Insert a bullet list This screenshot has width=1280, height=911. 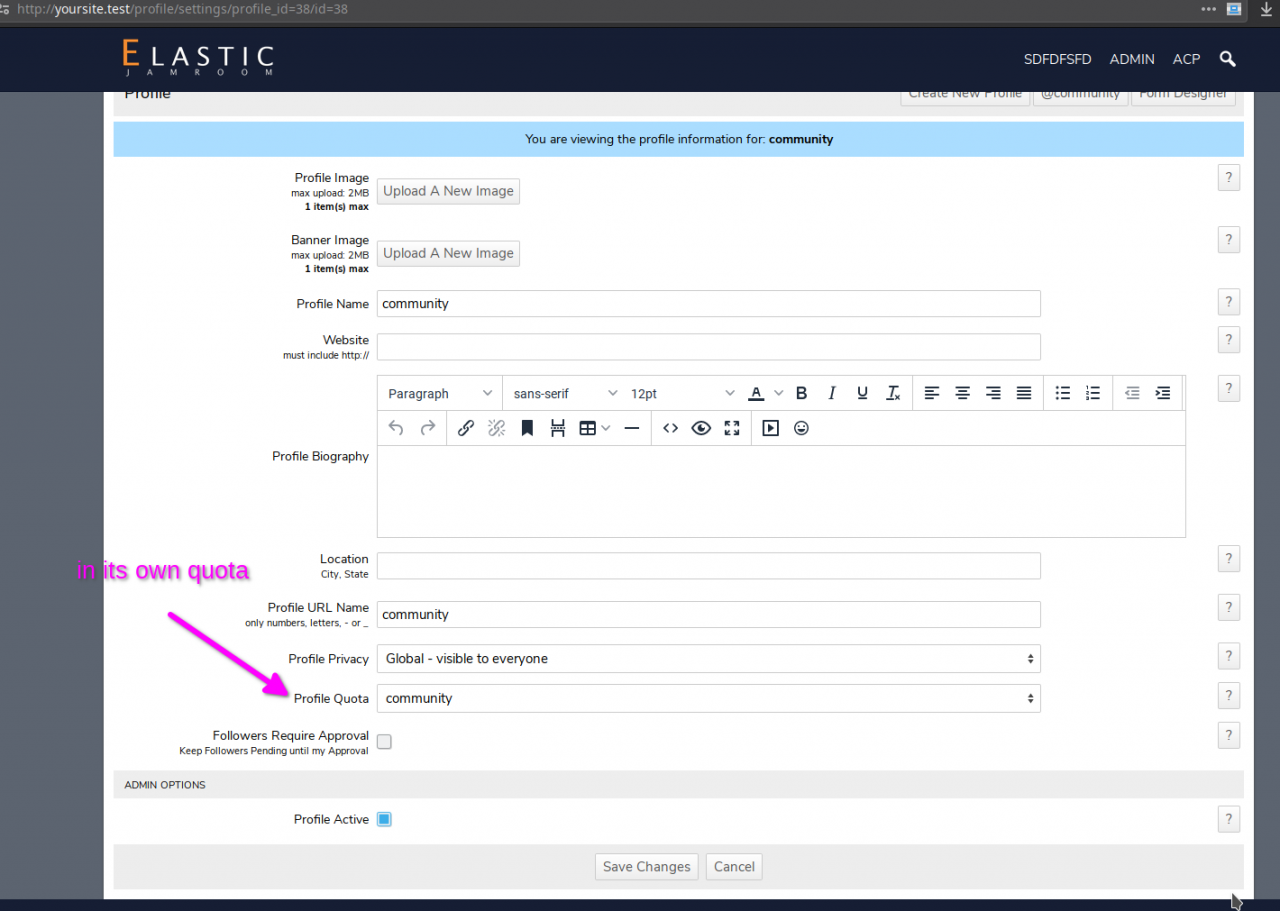(x=1063, y=394)
